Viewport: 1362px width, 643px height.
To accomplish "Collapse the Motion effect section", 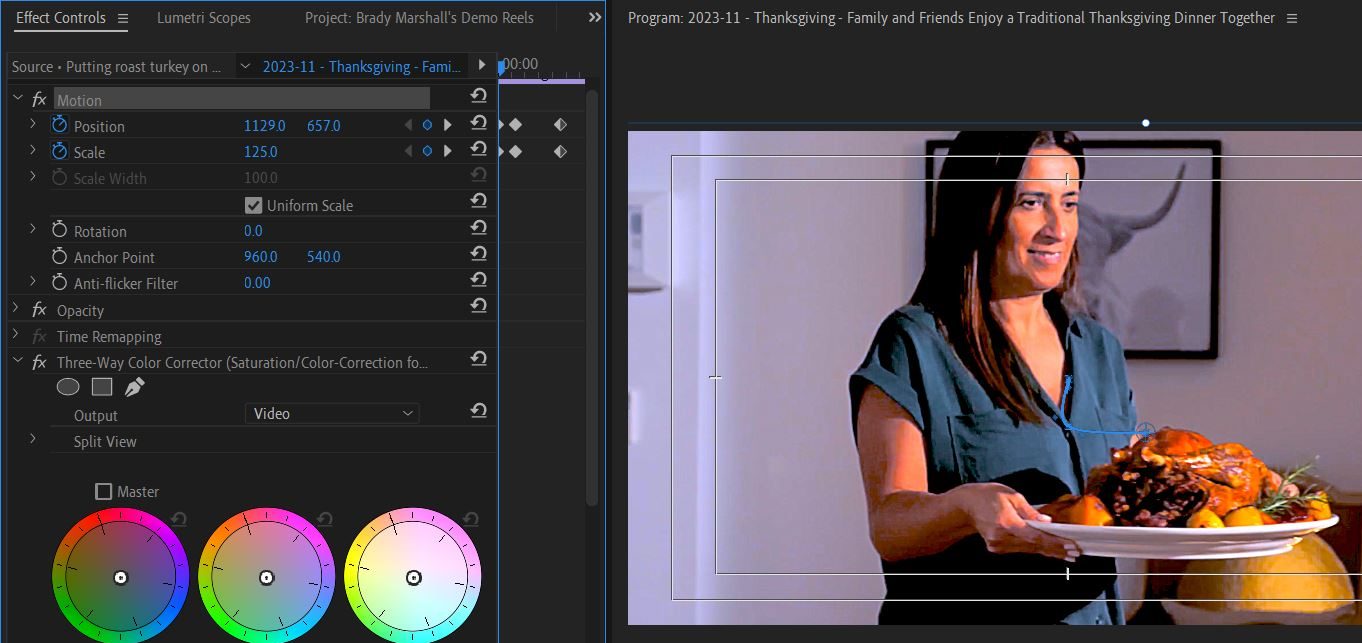I will [17, 98].
